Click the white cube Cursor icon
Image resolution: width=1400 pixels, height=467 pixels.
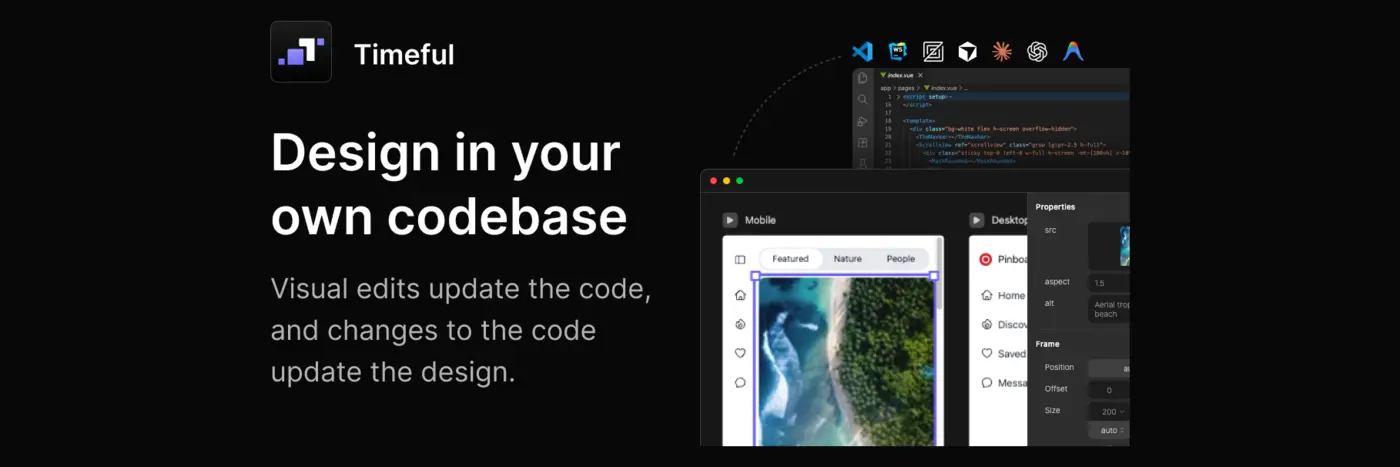click(967, 51)
